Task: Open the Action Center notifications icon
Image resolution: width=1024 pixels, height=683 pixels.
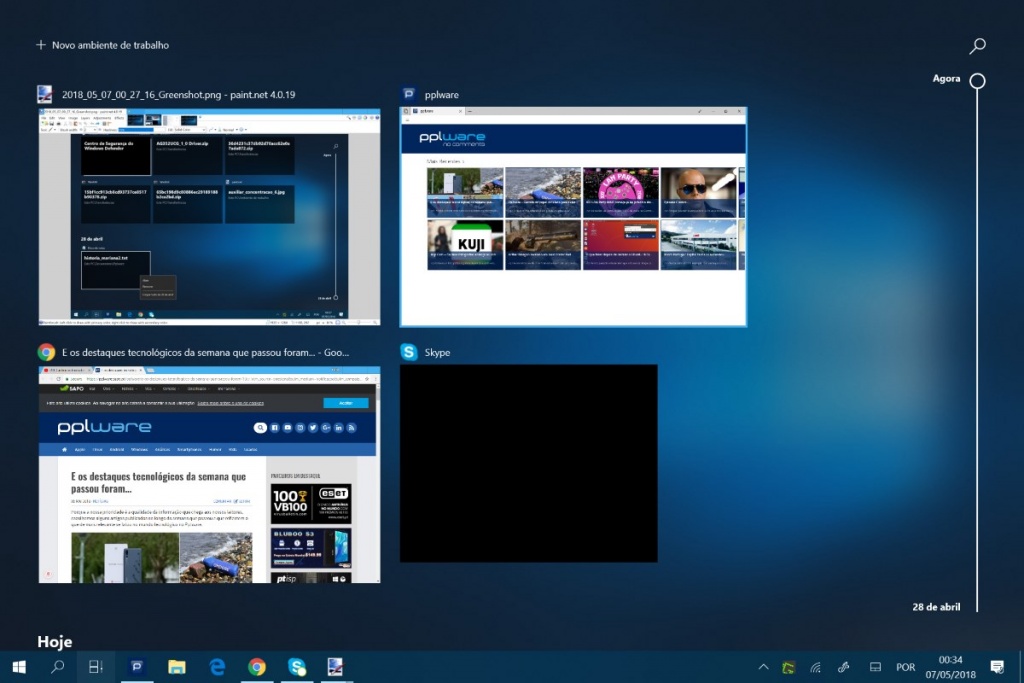Action: pyautogui.click(x=996, y=666)
